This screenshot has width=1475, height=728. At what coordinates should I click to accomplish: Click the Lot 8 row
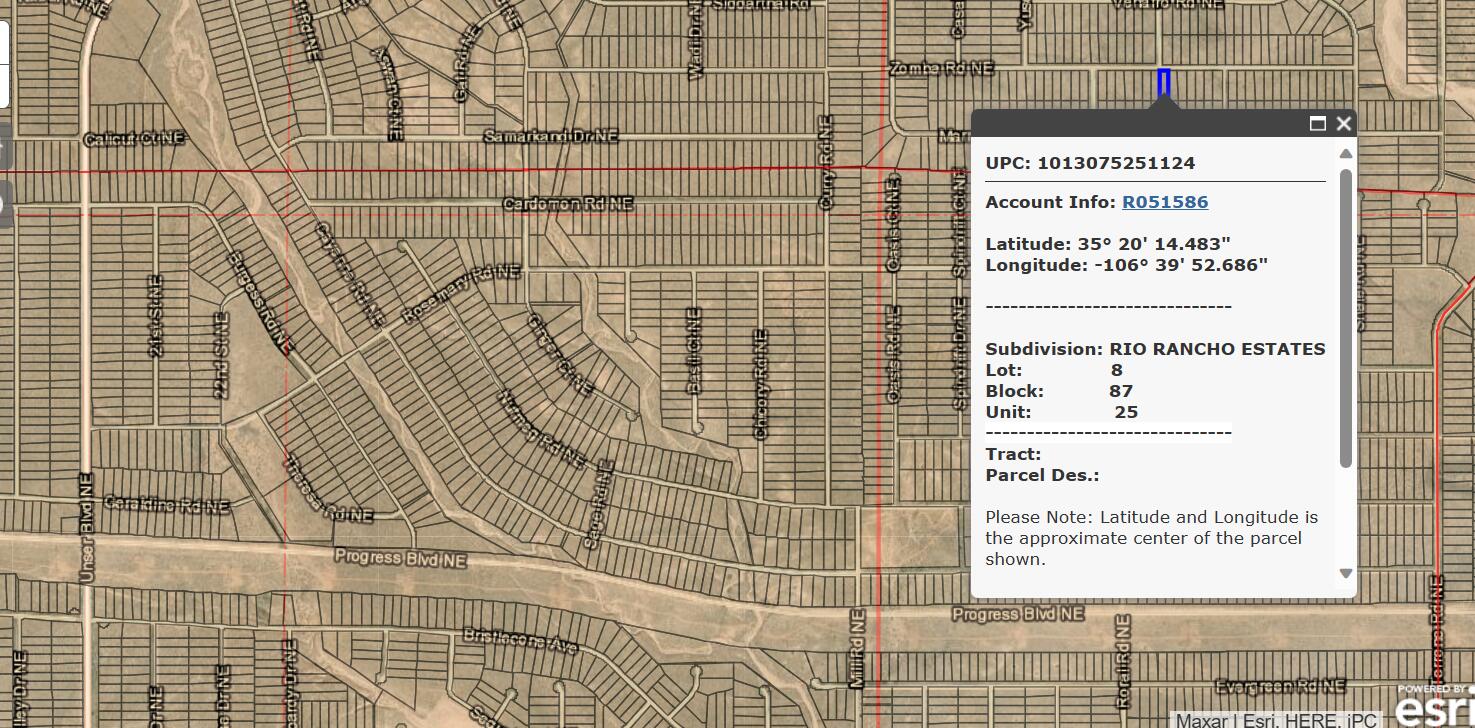[1054, 370]
